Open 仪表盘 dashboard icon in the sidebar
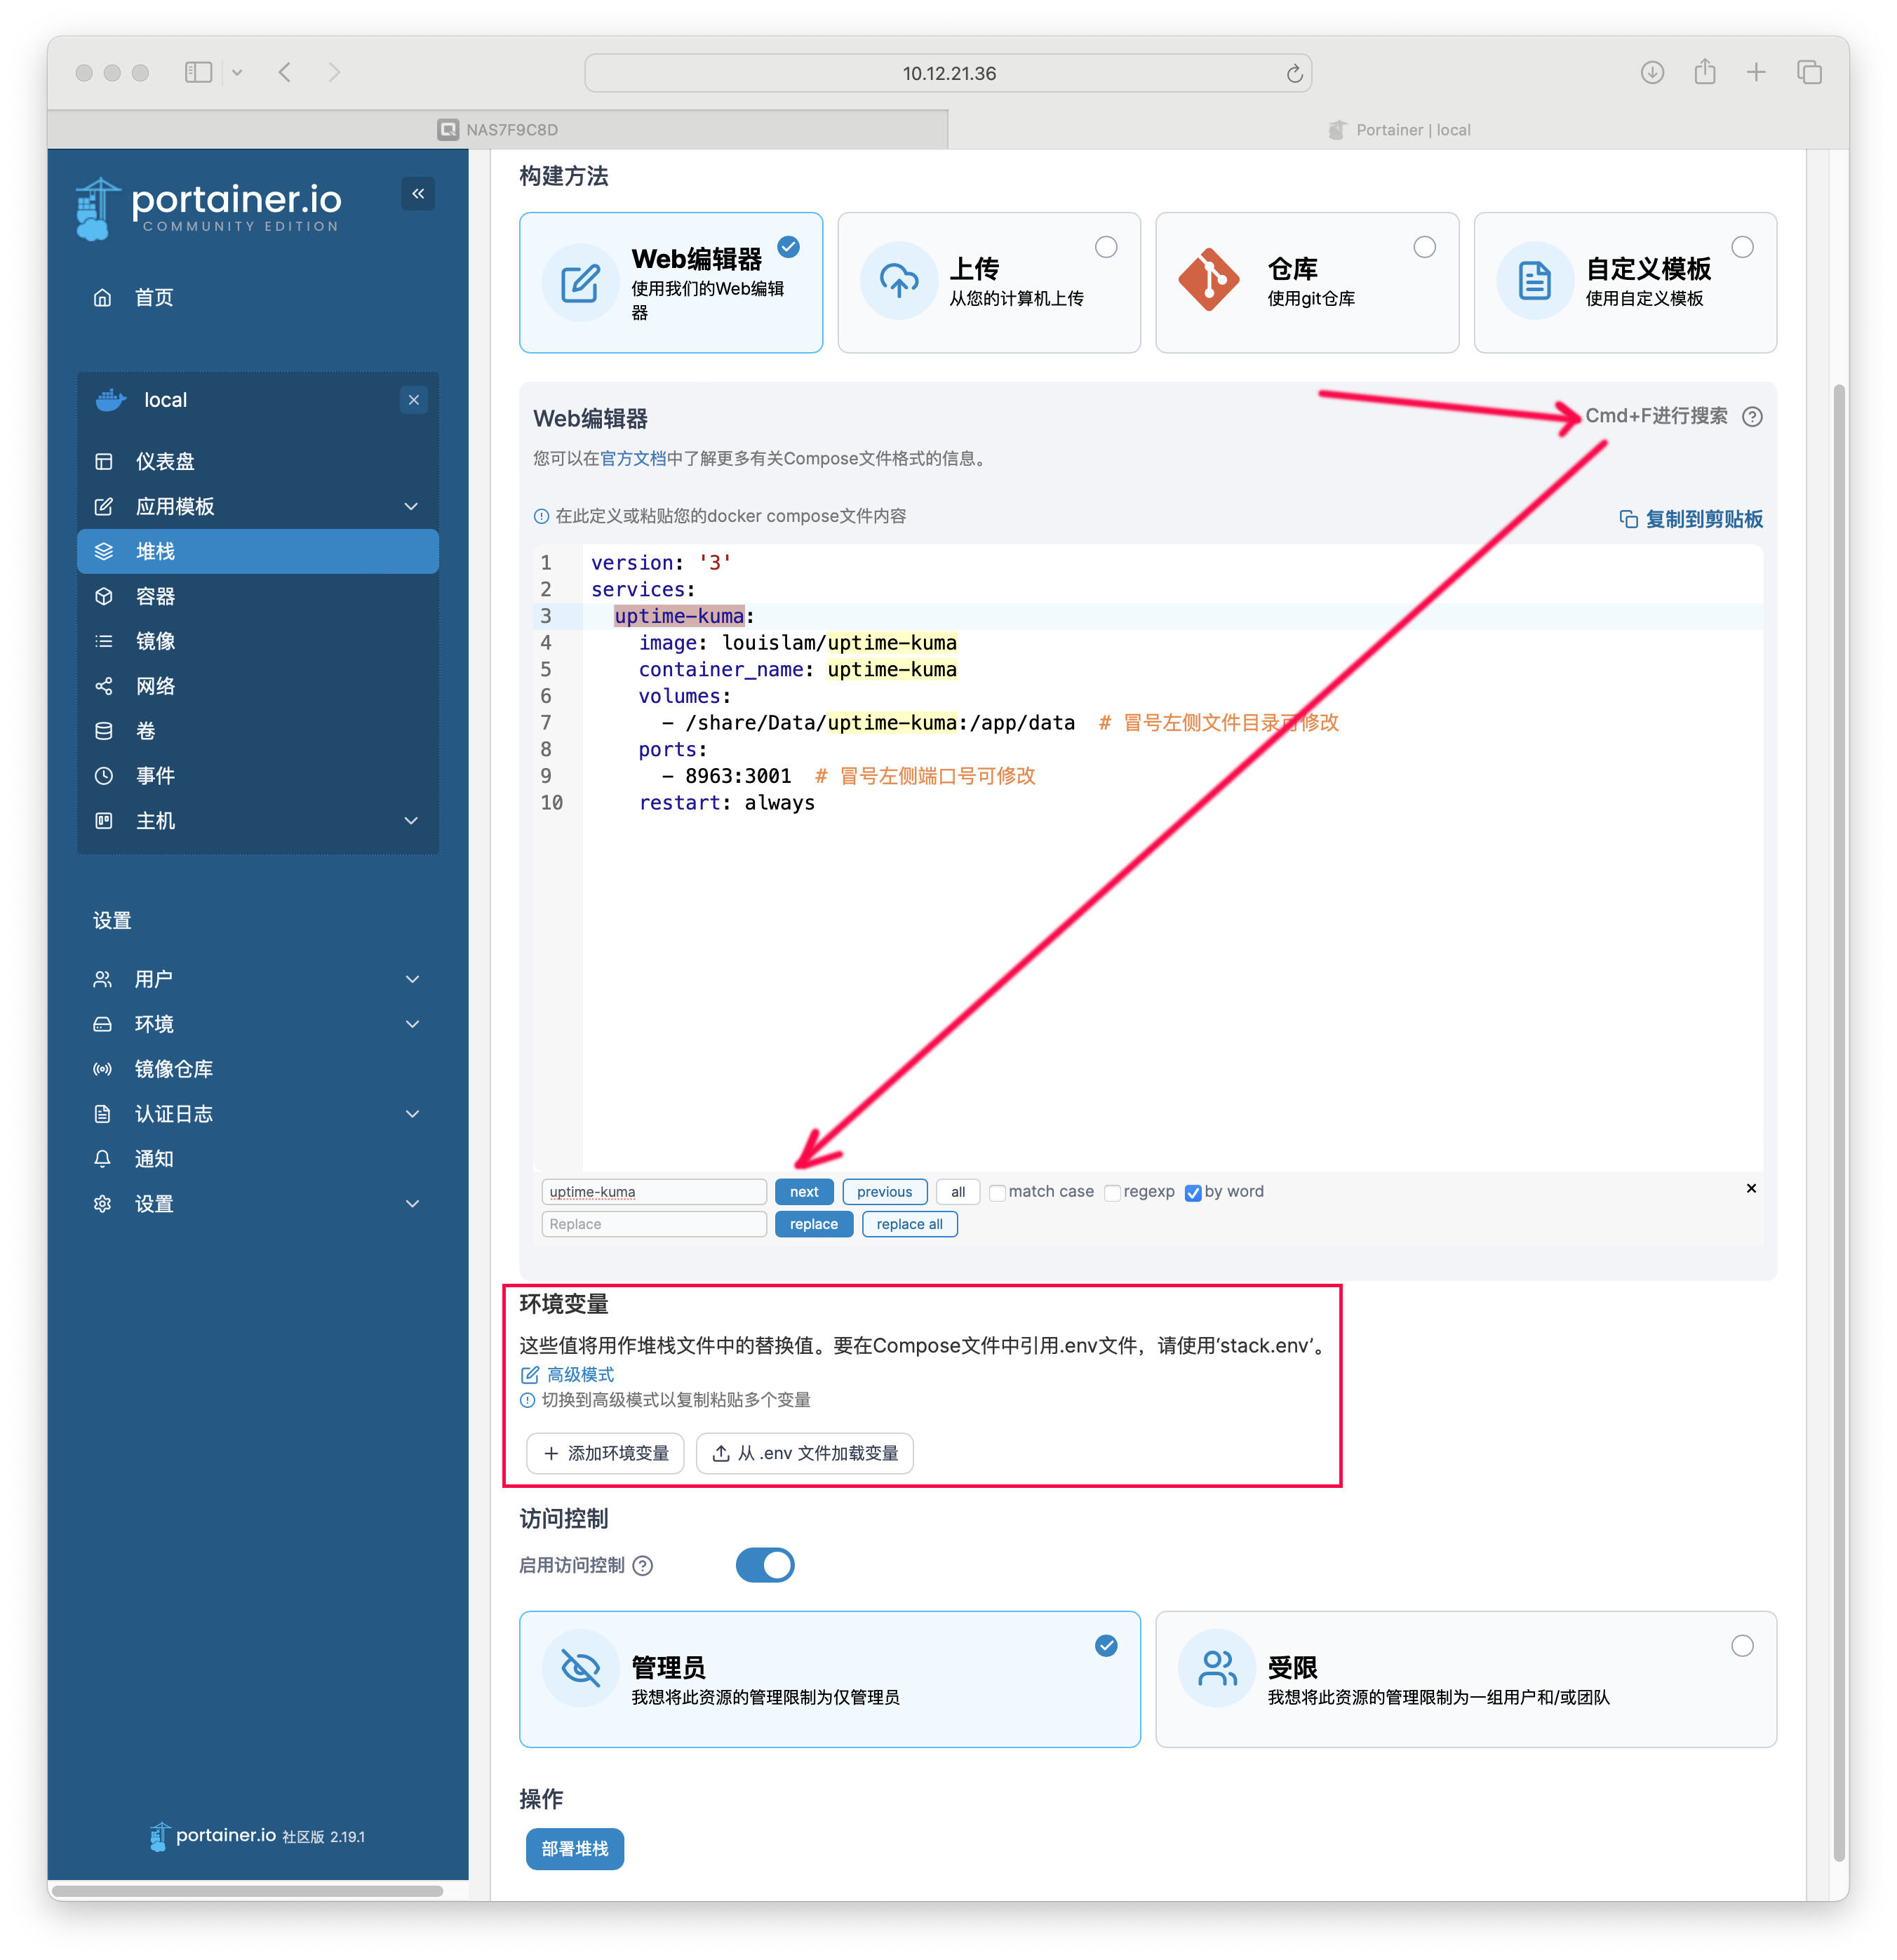 [103, 461]
